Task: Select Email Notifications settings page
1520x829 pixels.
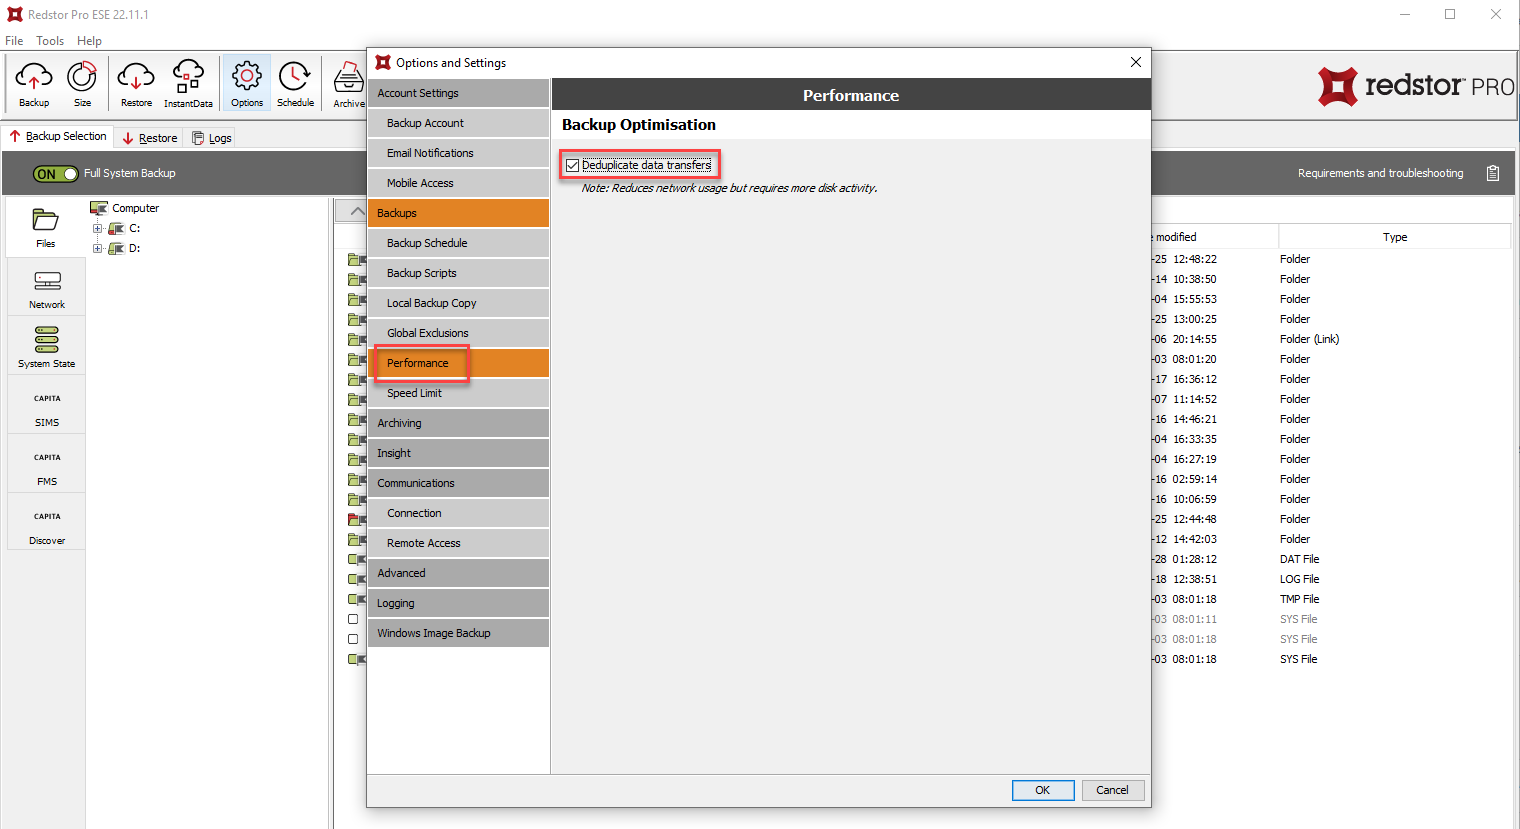Action: (x=458, y=153)
